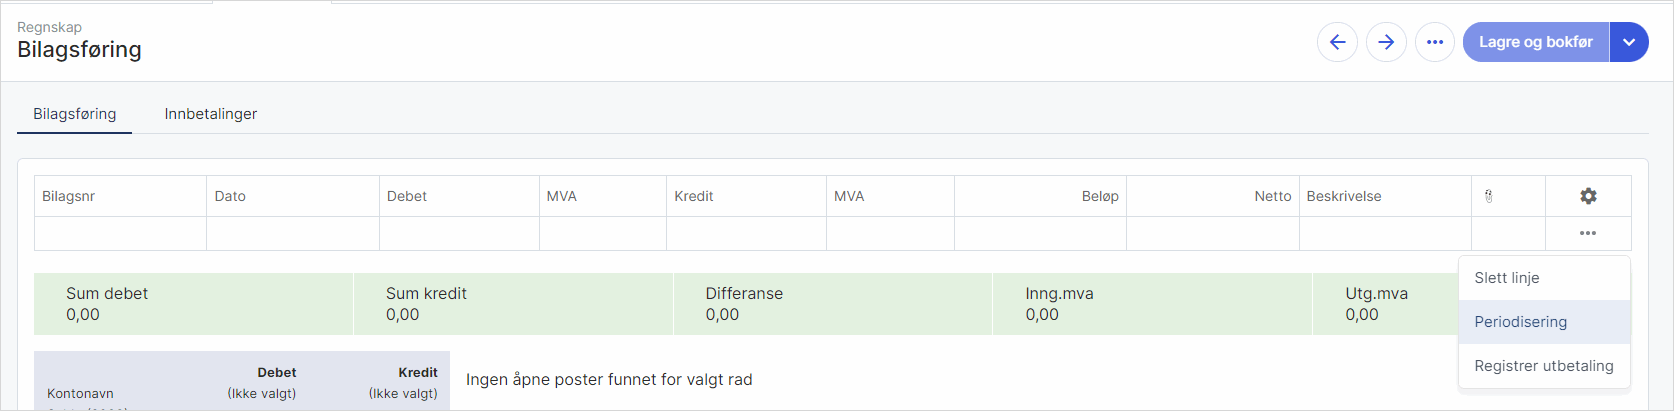Click the Lagre og bokfør button

1535,42
